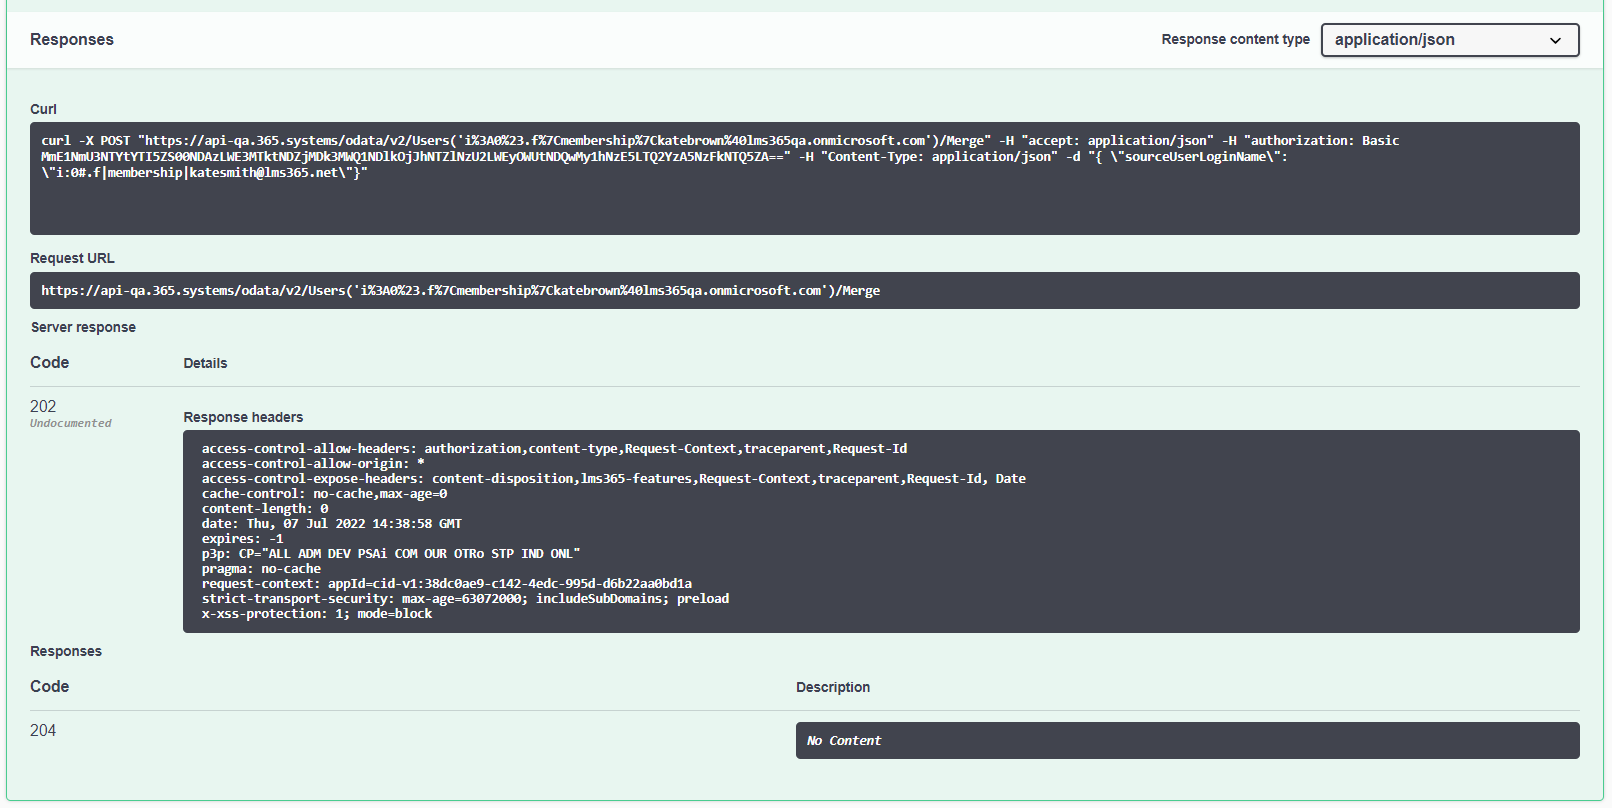The width and height of the screenshot is (1612, 808).
Task: Open the Response content type dropdown
Action: [x=1448, y=40]
